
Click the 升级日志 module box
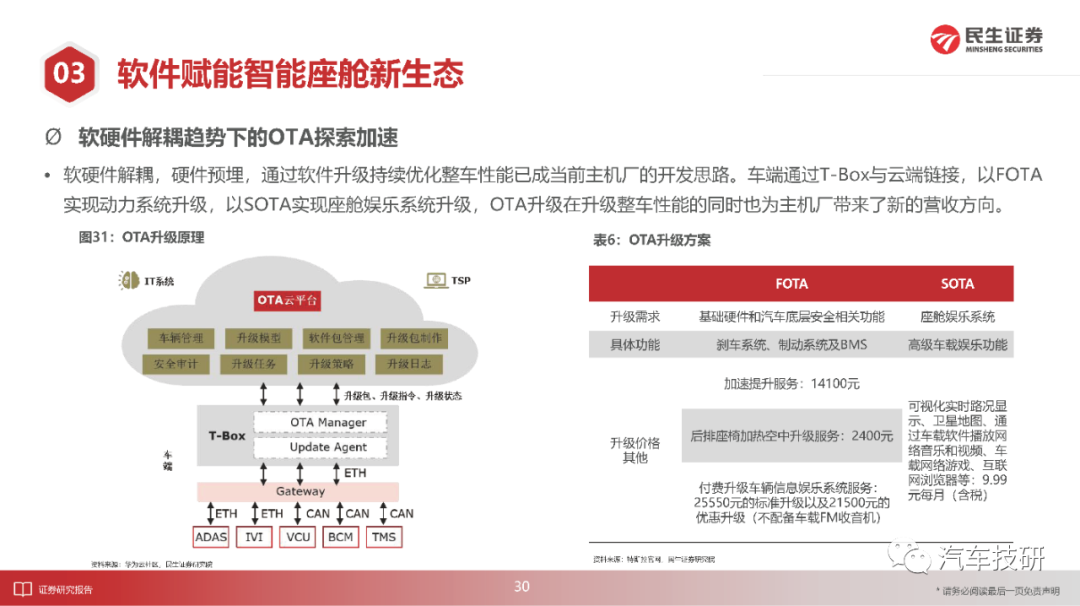pos(409,364)
